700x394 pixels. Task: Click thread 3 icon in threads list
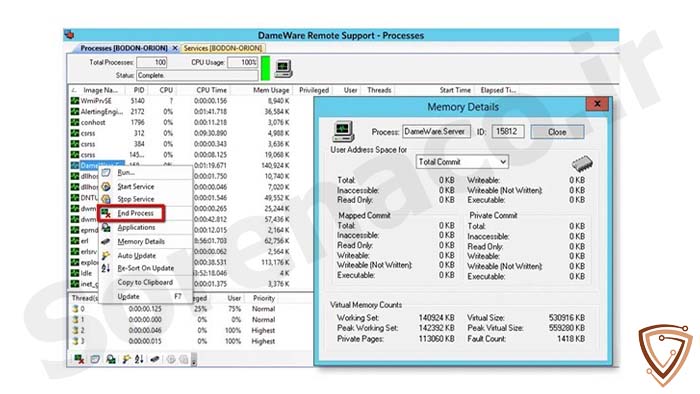coord(75,341)
